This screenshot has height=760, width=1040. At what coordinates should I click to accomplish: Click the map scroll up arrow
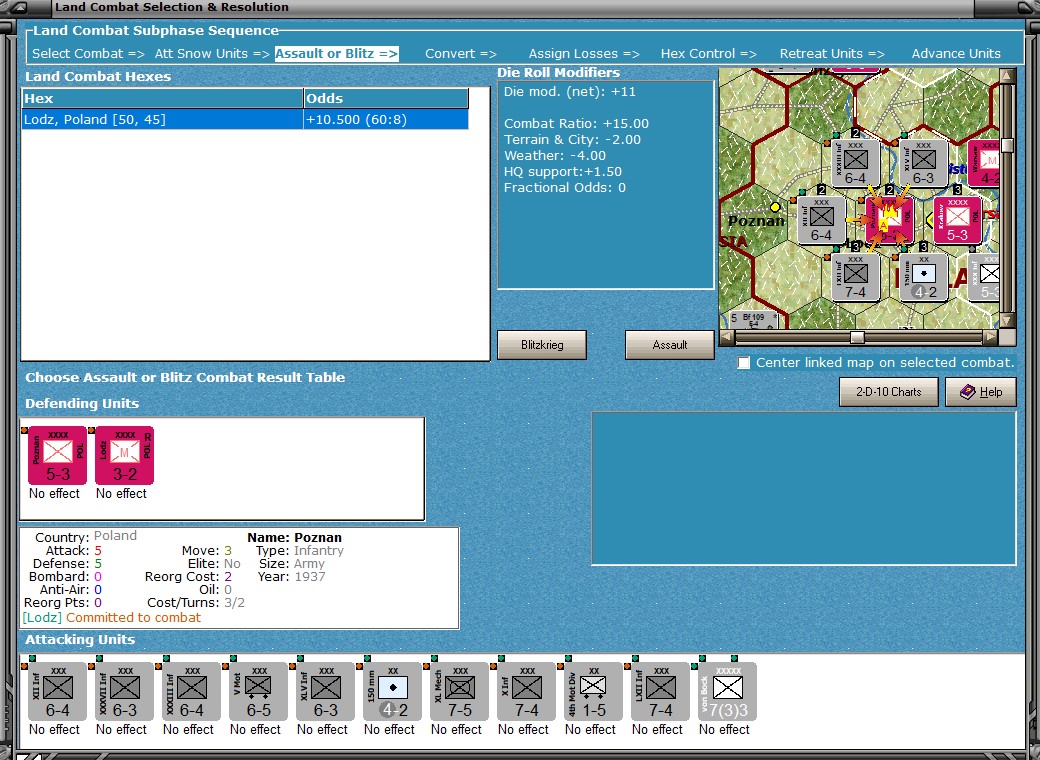point(1007,76)
